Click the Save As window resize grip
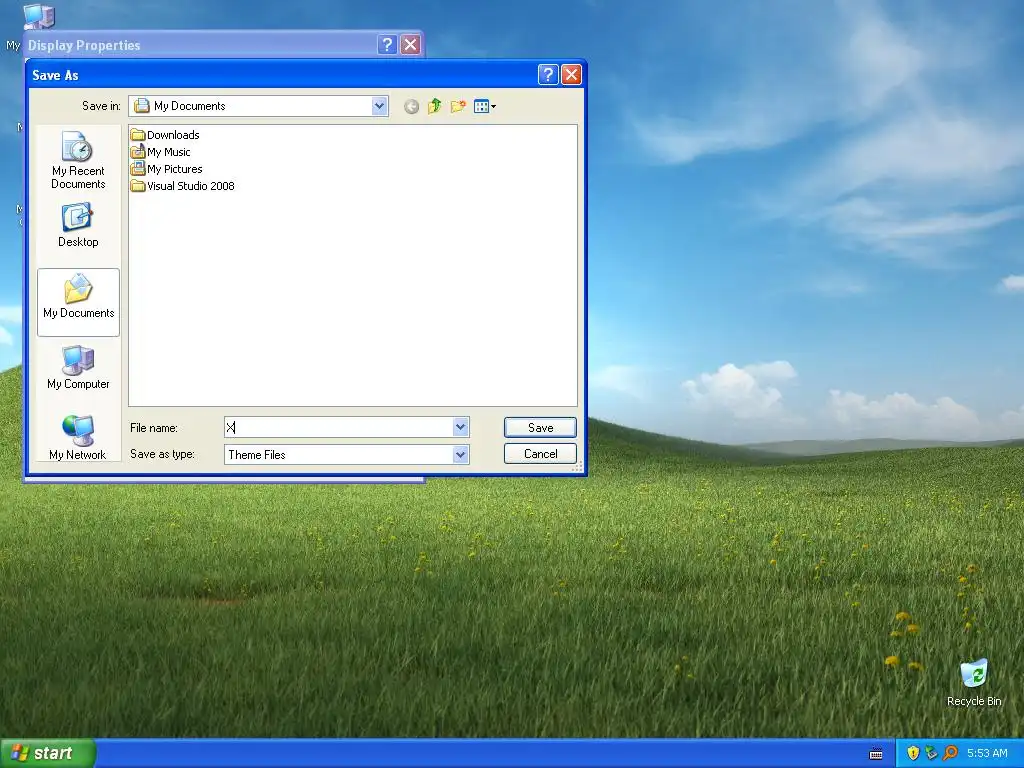Viewport: 1024px width, 768px height. click(x=577, y=466)
